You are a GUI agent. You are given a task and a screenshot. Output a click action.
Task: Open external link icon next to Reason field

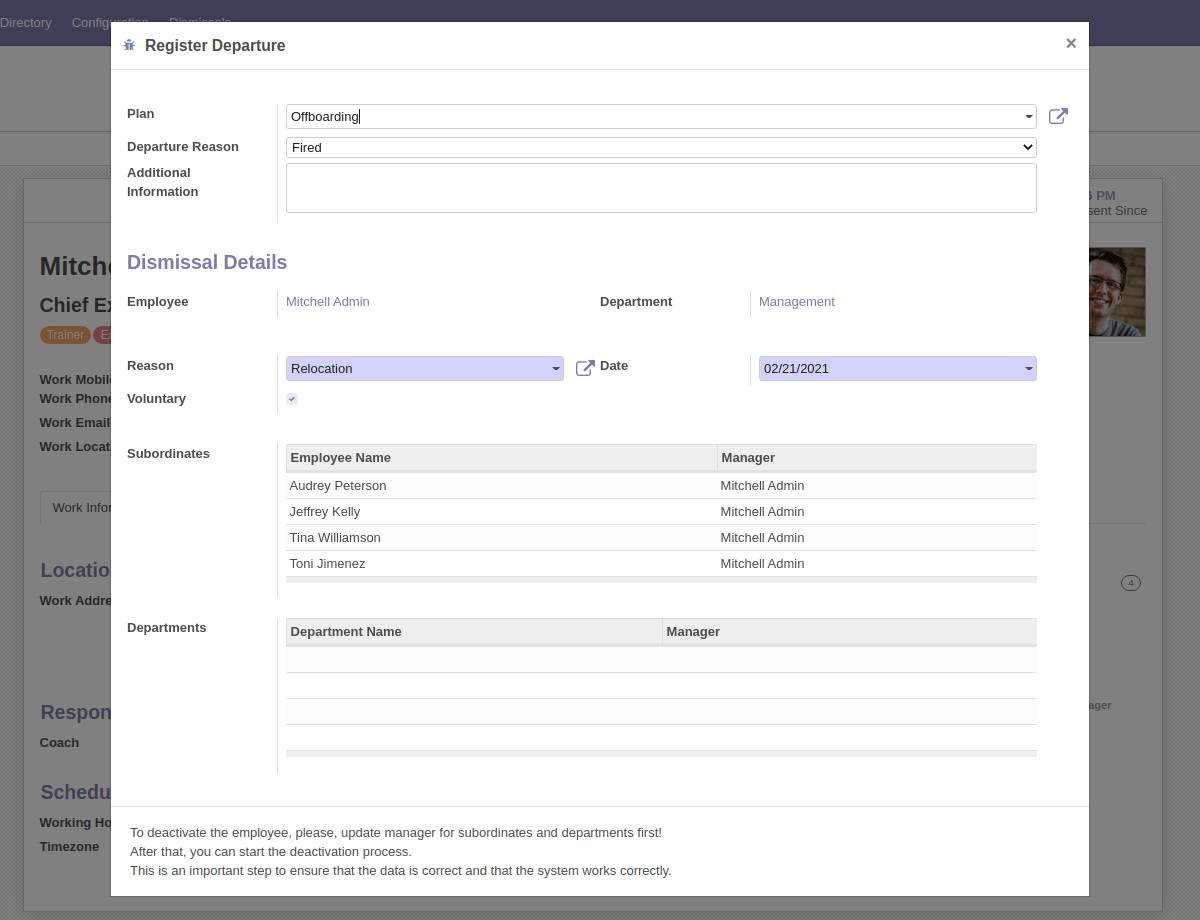(x=585, y=368)
